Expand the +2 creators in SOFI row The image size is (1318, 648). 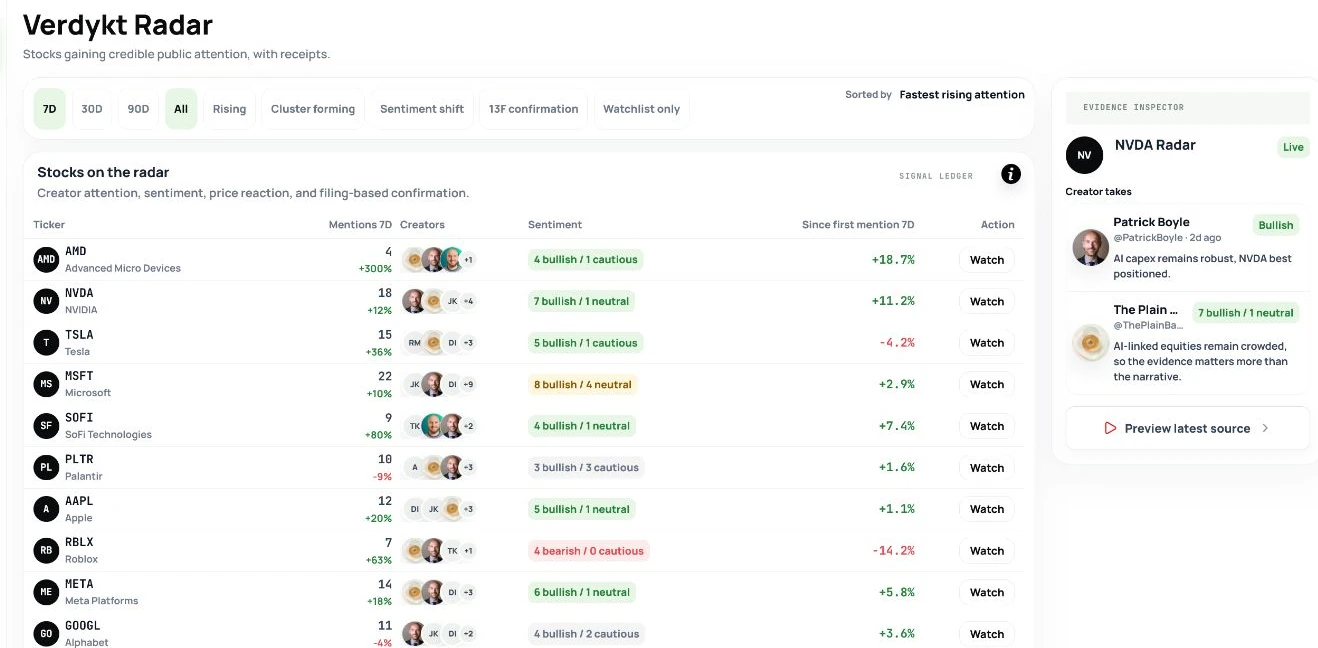[x=468, y=426]
